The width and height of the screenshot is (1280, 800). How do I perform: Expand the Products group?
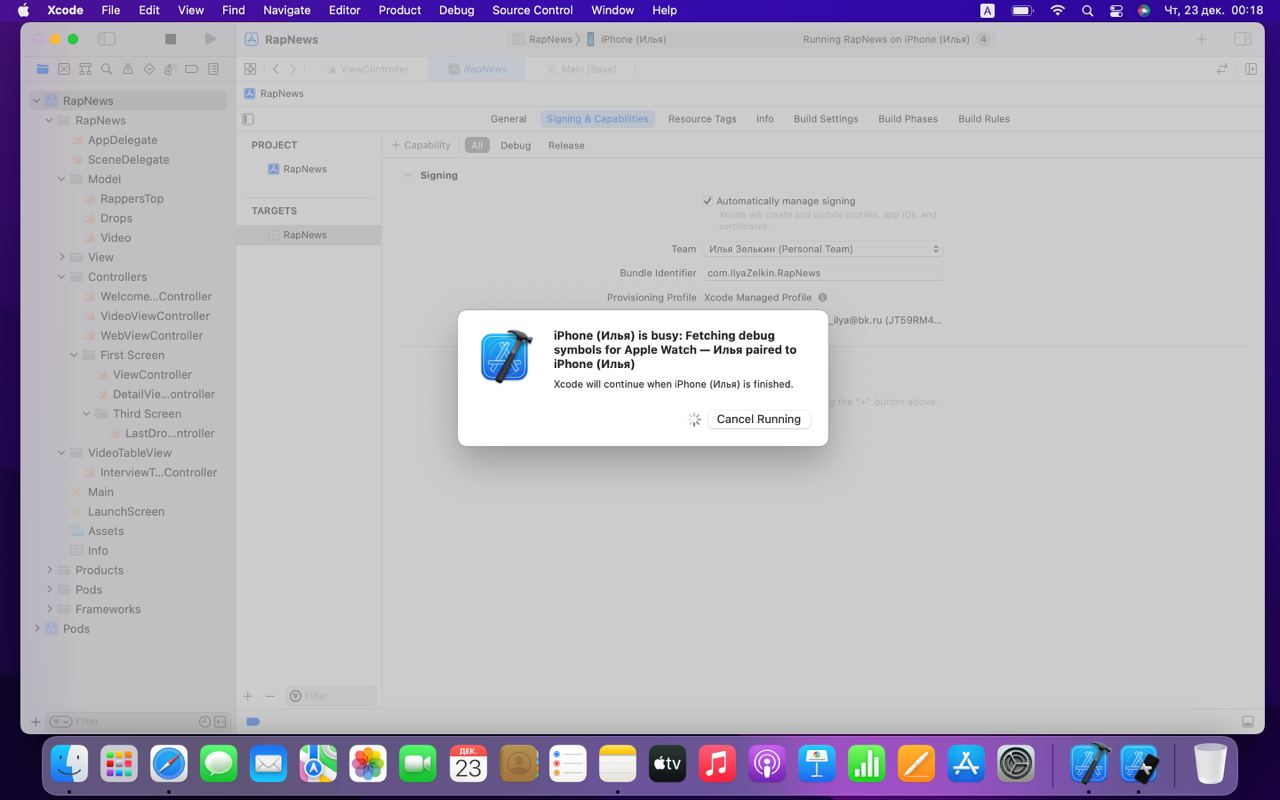[50, 570]
